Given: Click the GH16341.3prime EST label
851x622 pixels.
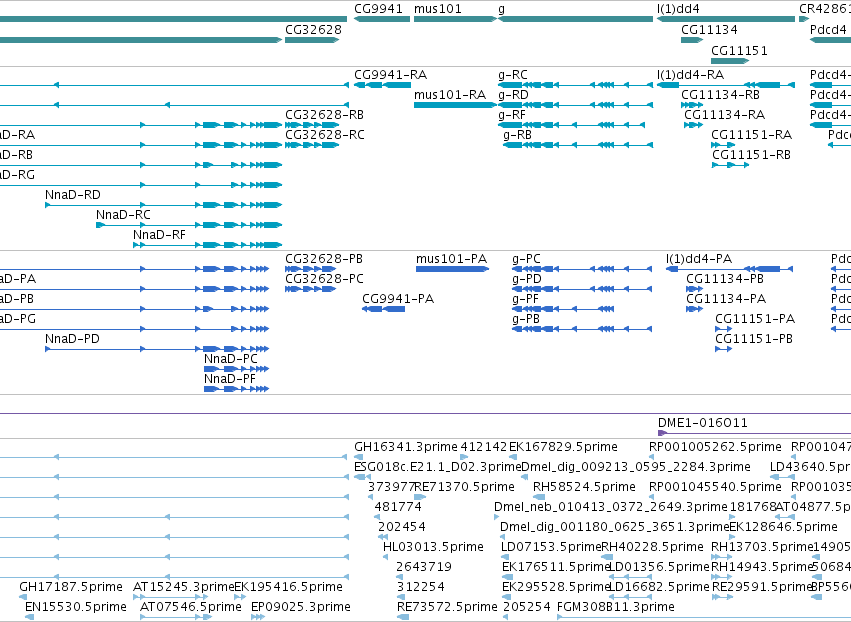Looking at the screenshot, I should [405, 447].
